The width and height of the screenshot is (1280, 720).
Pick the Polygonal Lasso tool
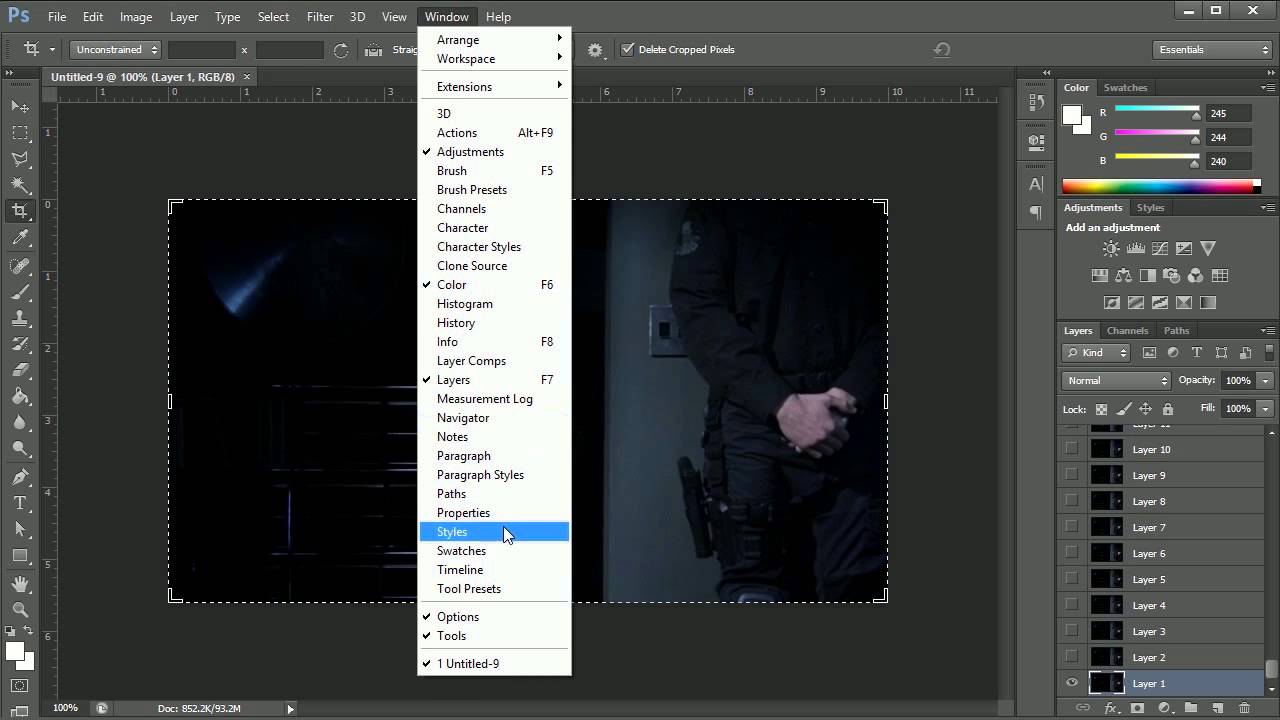click(20, 158)
